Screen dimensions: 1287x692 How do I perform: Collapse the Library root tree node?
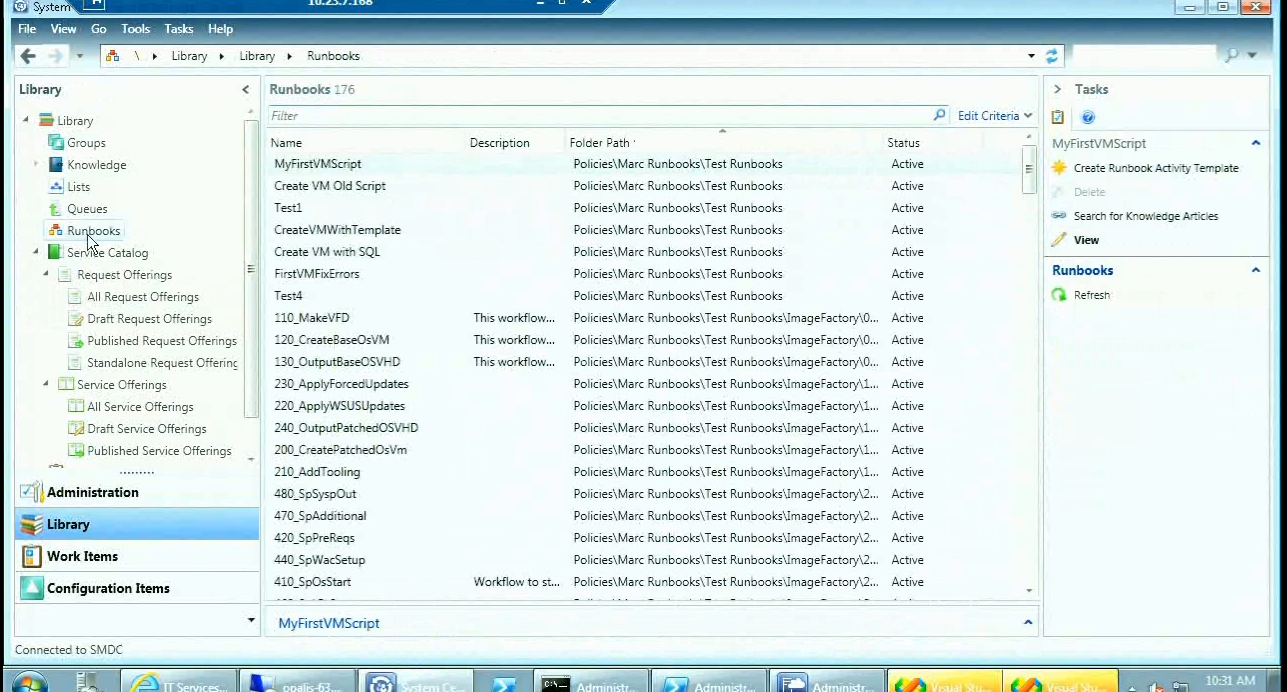pyautogui.click(x=27, y=120)
